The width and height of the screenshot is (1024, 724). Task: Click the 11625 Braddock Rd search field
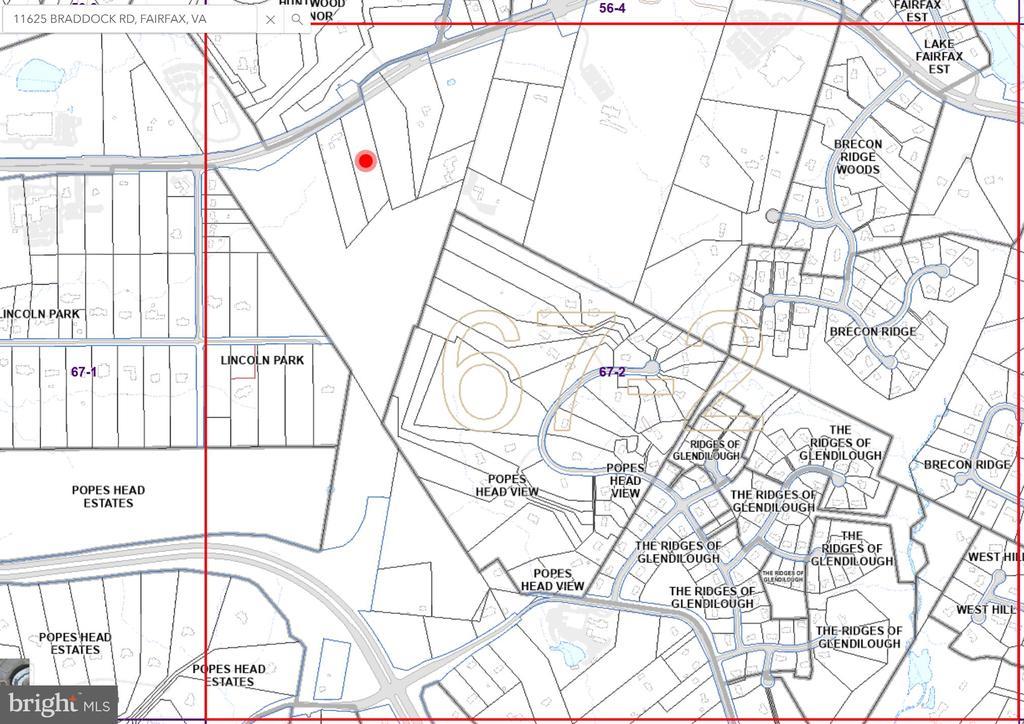130,19
